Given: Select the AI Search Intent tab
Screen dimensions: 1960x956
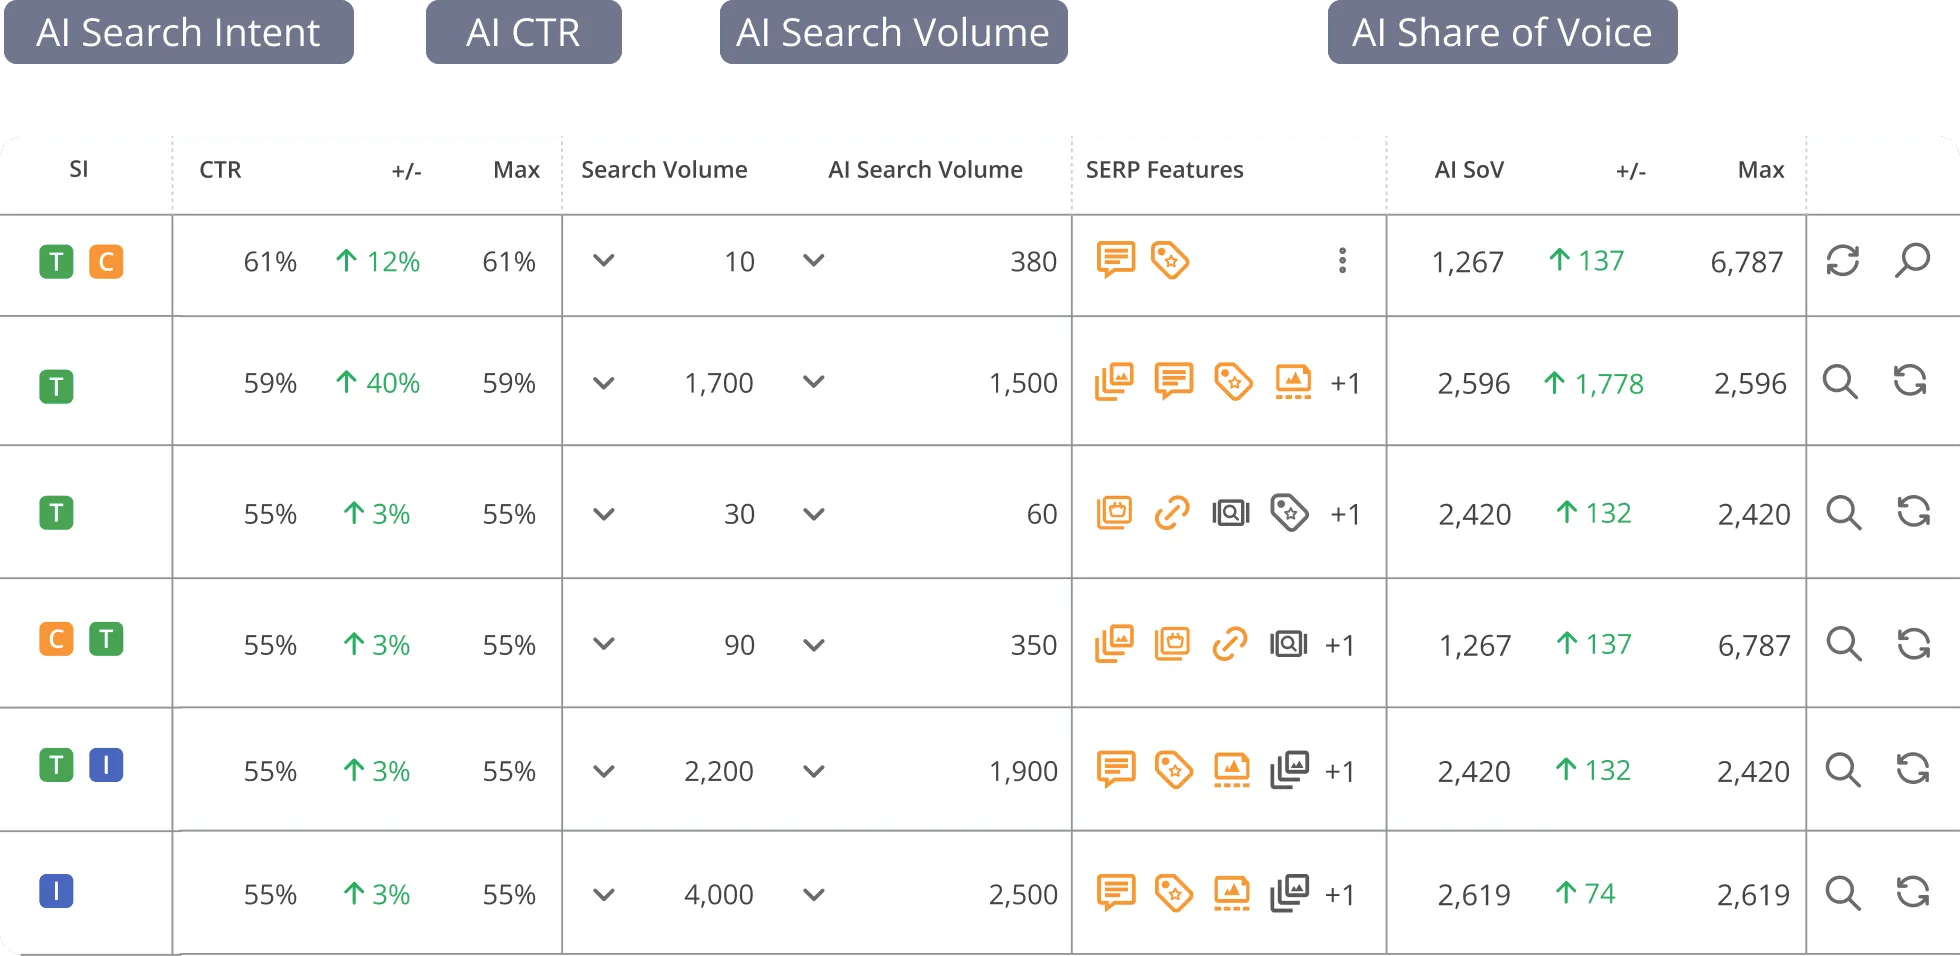Looking at the screenshot, I should [x=178, y=32].
